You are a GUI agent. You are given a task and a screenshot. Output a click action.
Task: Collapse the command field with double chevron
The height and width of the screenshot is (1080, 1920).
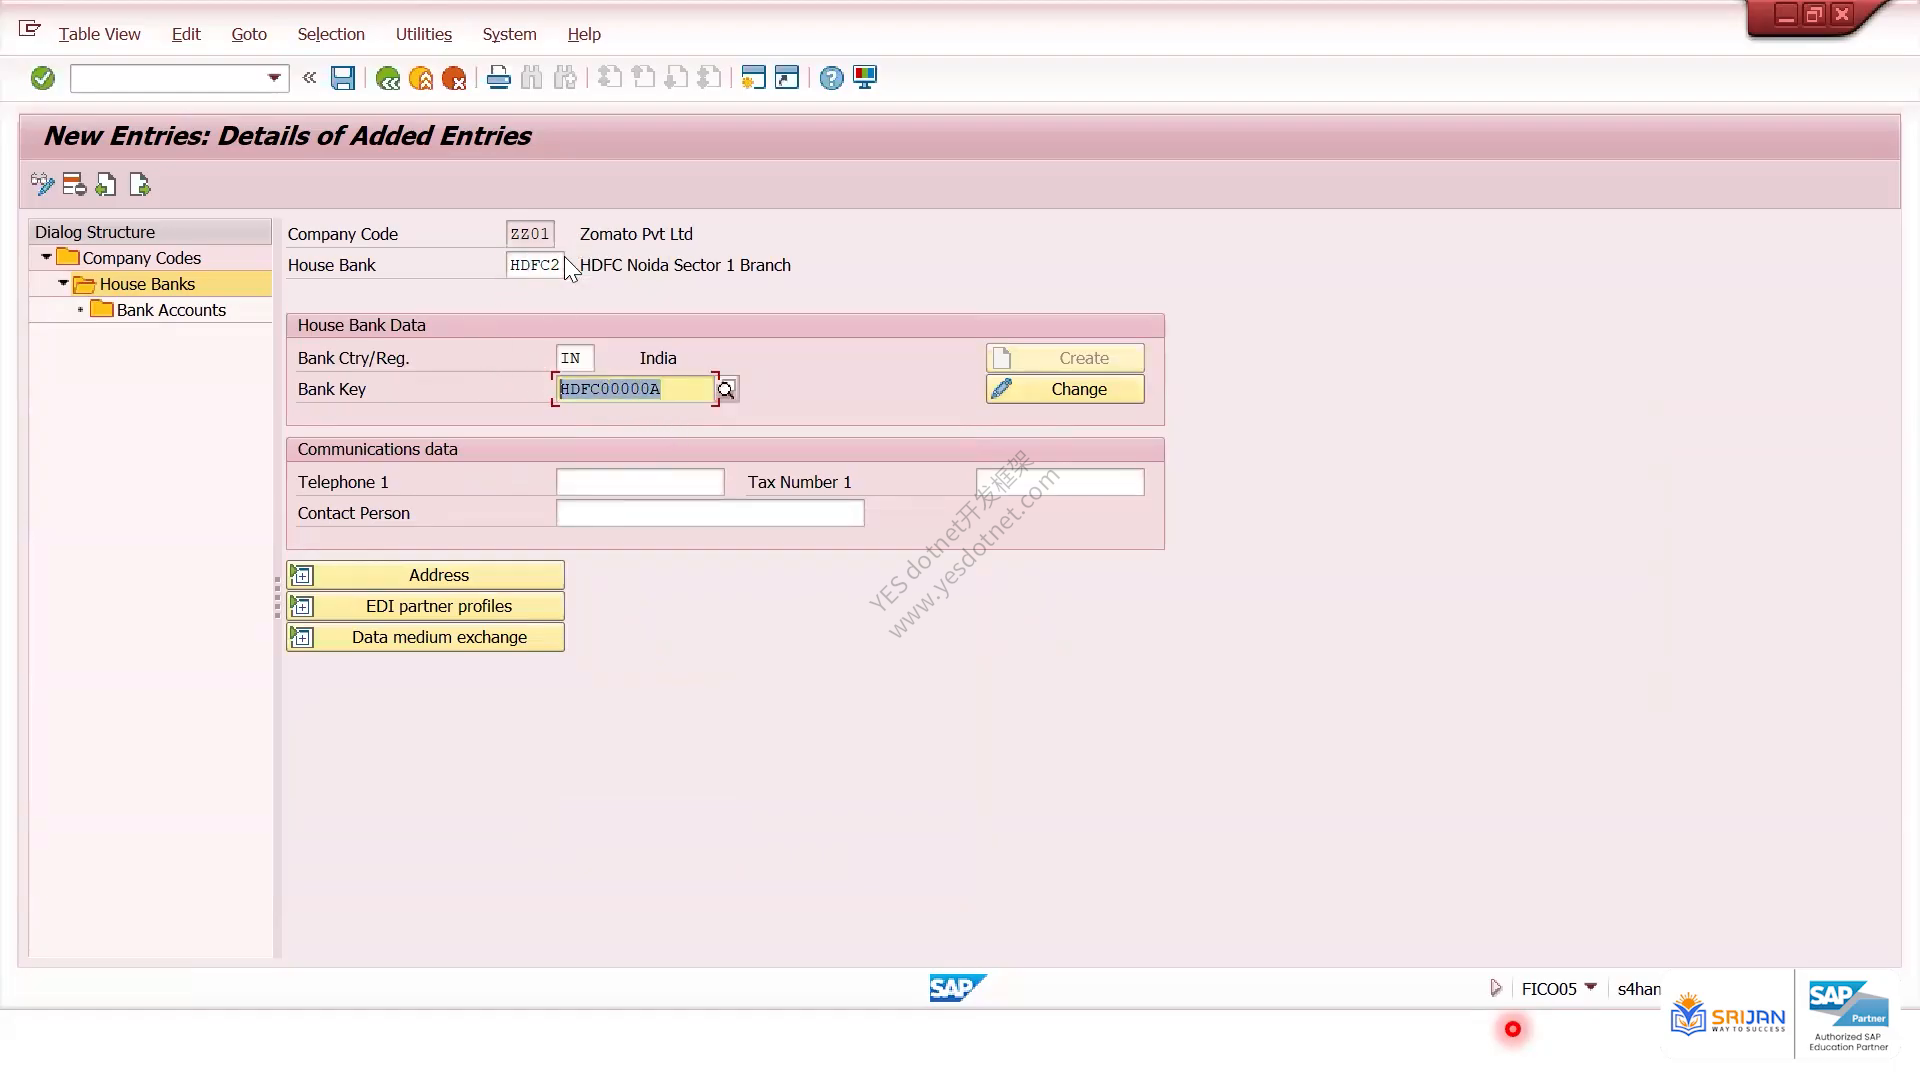click(310, 78)
